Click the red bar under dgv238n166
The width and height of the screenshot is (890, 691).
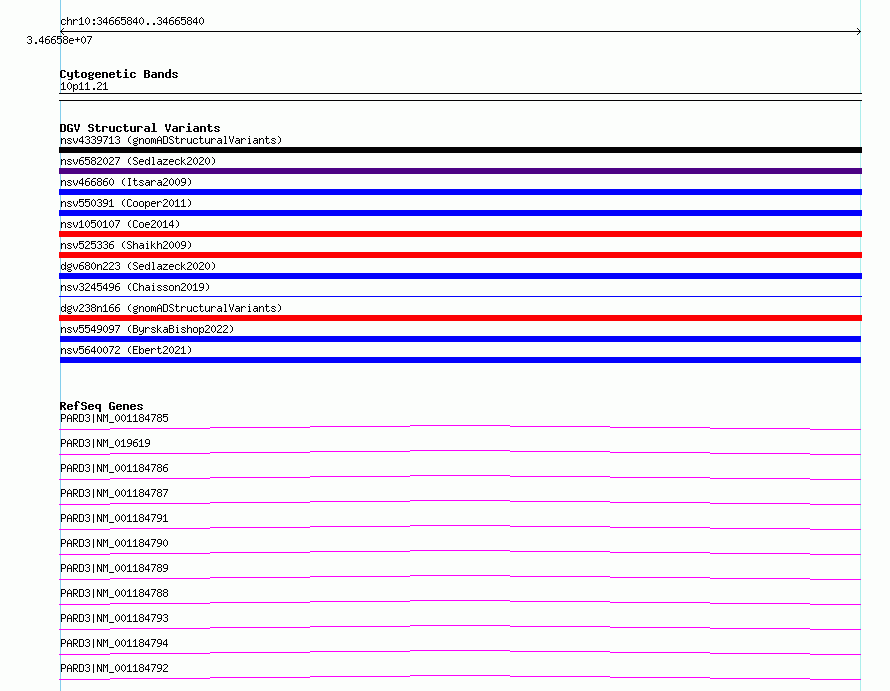click(x=460, y=318)
